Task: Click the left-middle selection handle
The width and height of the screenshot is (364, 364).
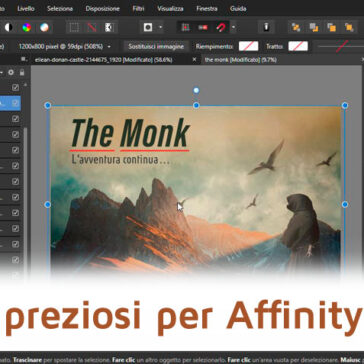Action: pyautogui.click(x=48, y=204)
